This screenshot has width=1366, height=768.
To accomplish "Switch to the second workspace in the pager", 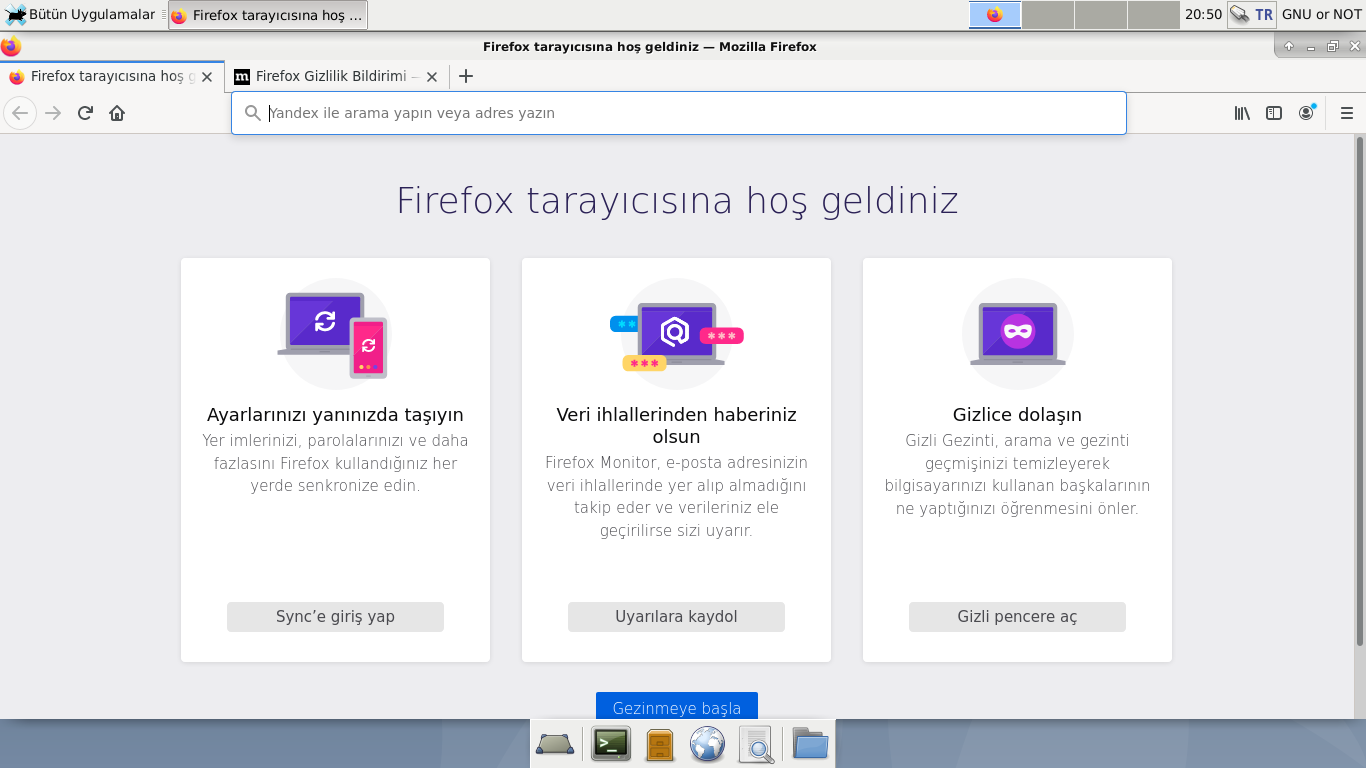I will (1048, 15).
